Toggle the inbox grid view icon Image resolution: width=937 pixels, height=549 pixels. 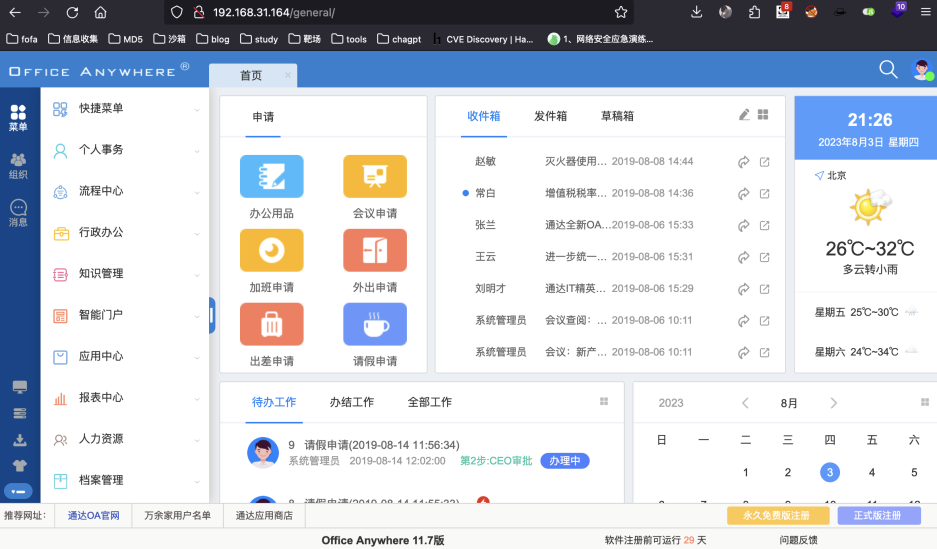coord(763,115)
